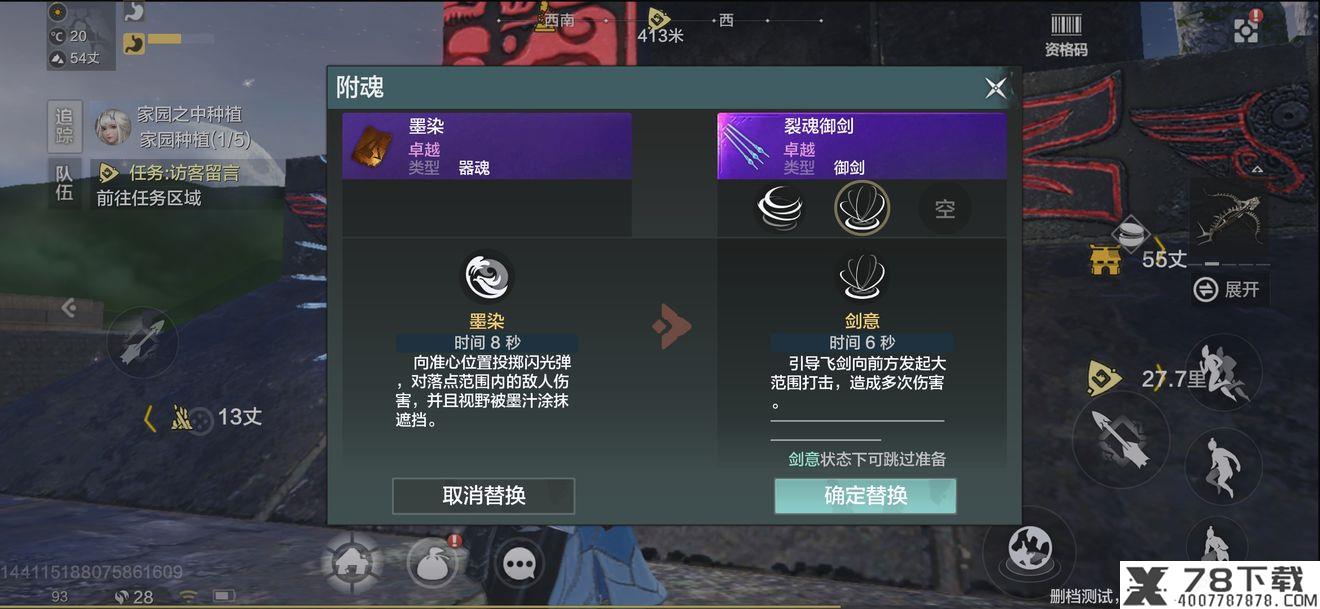
Task: Select the 裂魂御剑 item card
Action: pos(861,146)
